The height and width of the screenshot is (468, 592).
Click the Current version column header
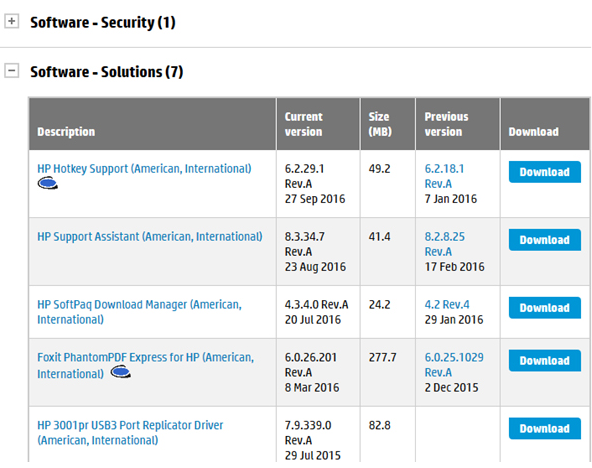(x=318, y=124)
